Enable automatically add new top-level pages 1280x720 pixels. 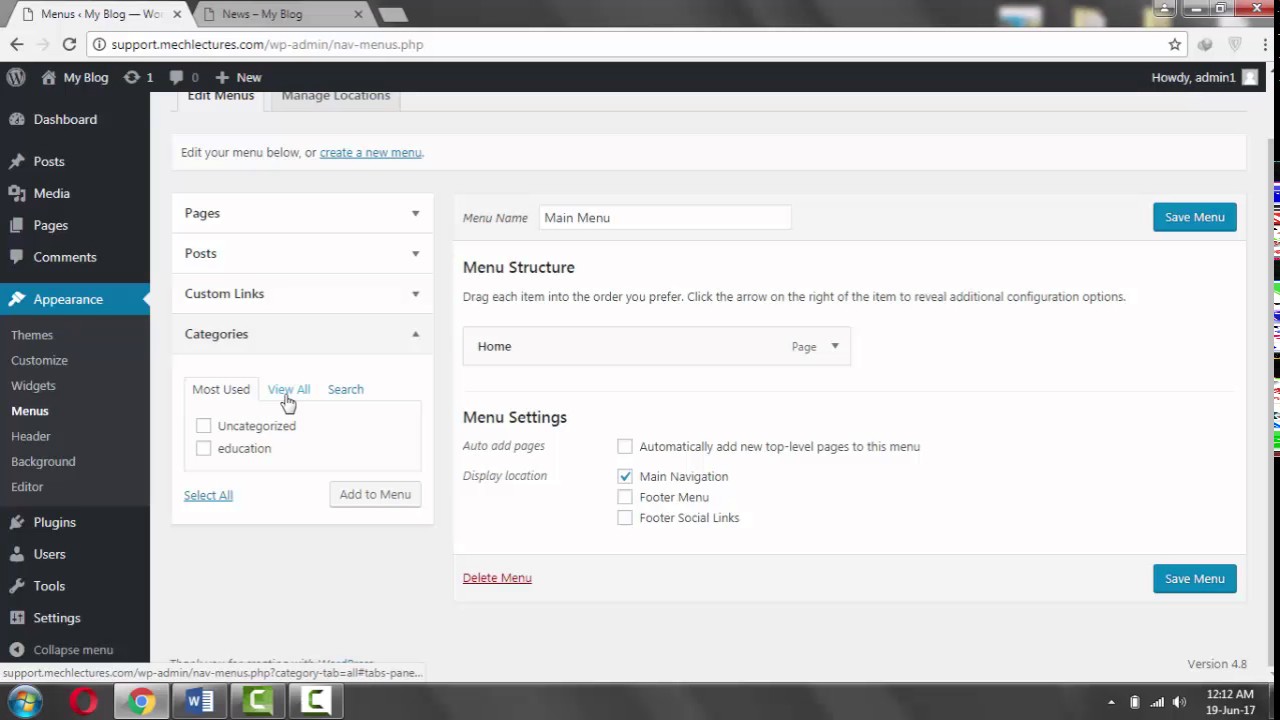625,446
